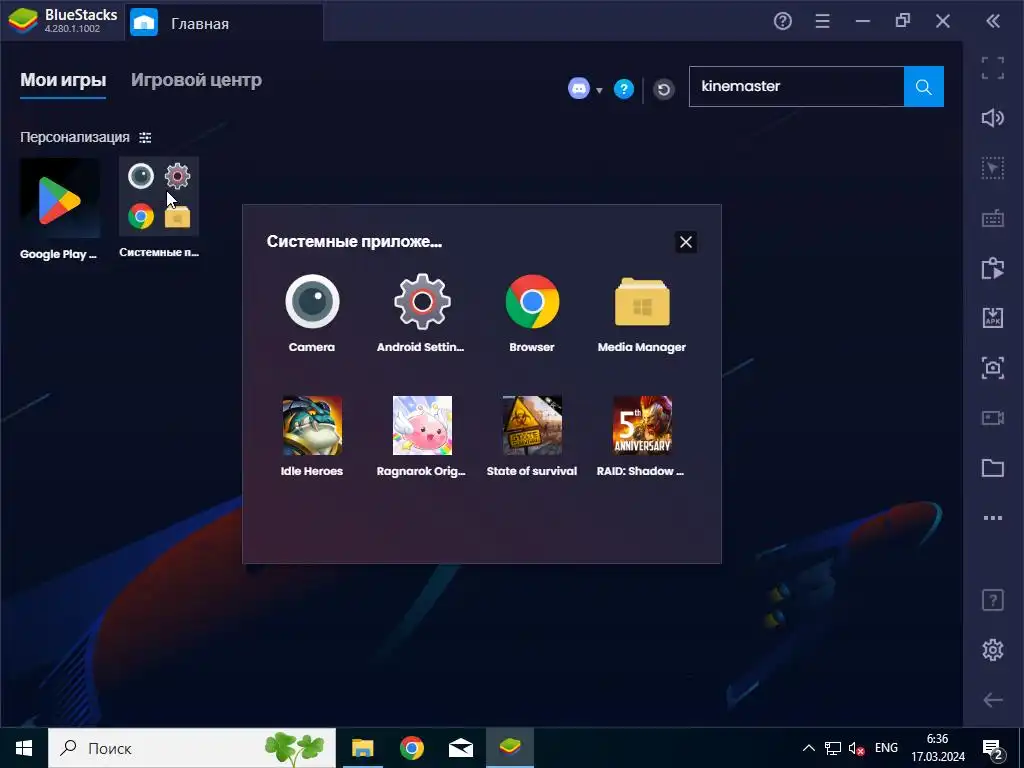
Task: Open Chrome from the taskbar
Action: click(x=411, y=748)
